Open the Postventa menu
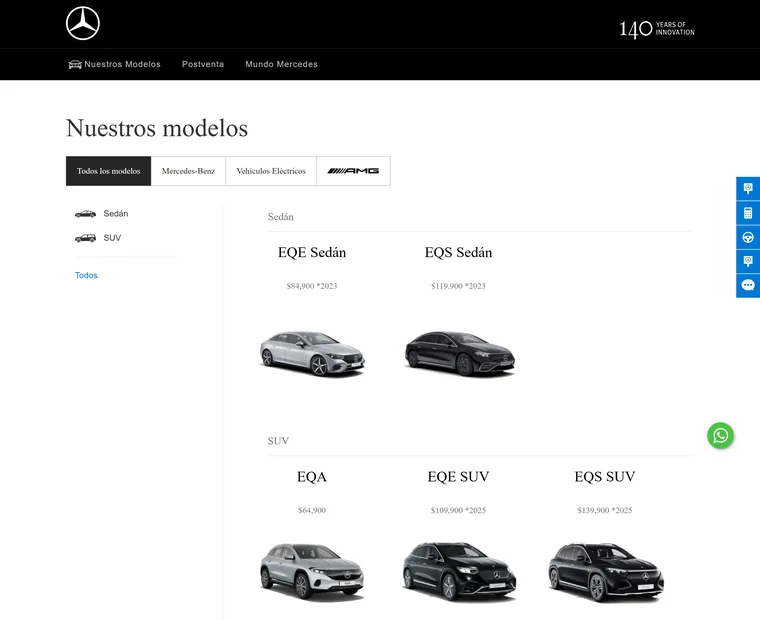Viewport: 760px width, 620px height. pyautogui.click(x=203, y=64)
